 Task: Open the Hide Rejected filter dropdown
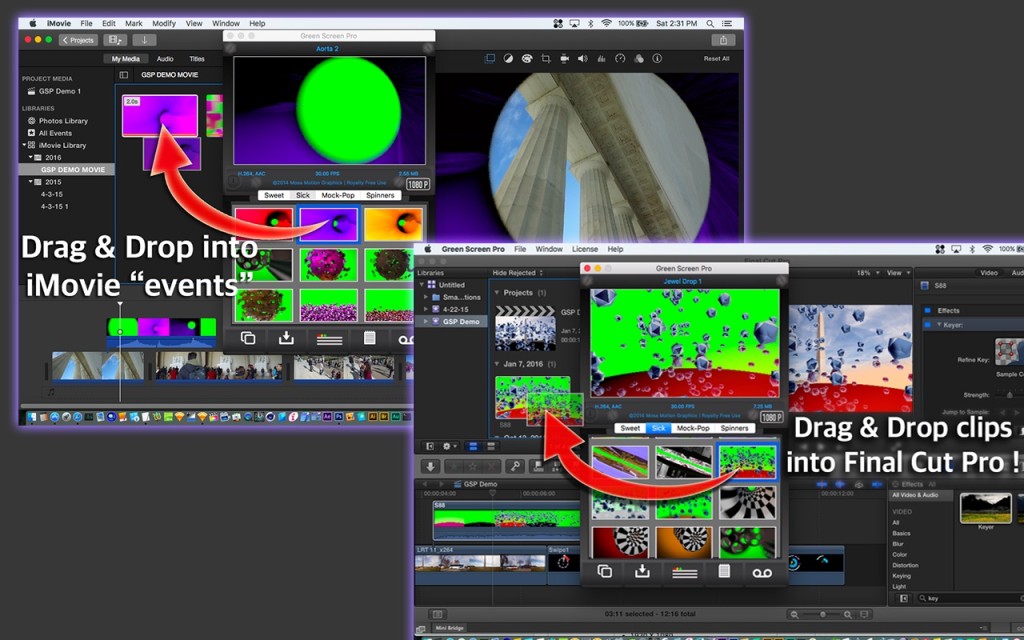515,273
